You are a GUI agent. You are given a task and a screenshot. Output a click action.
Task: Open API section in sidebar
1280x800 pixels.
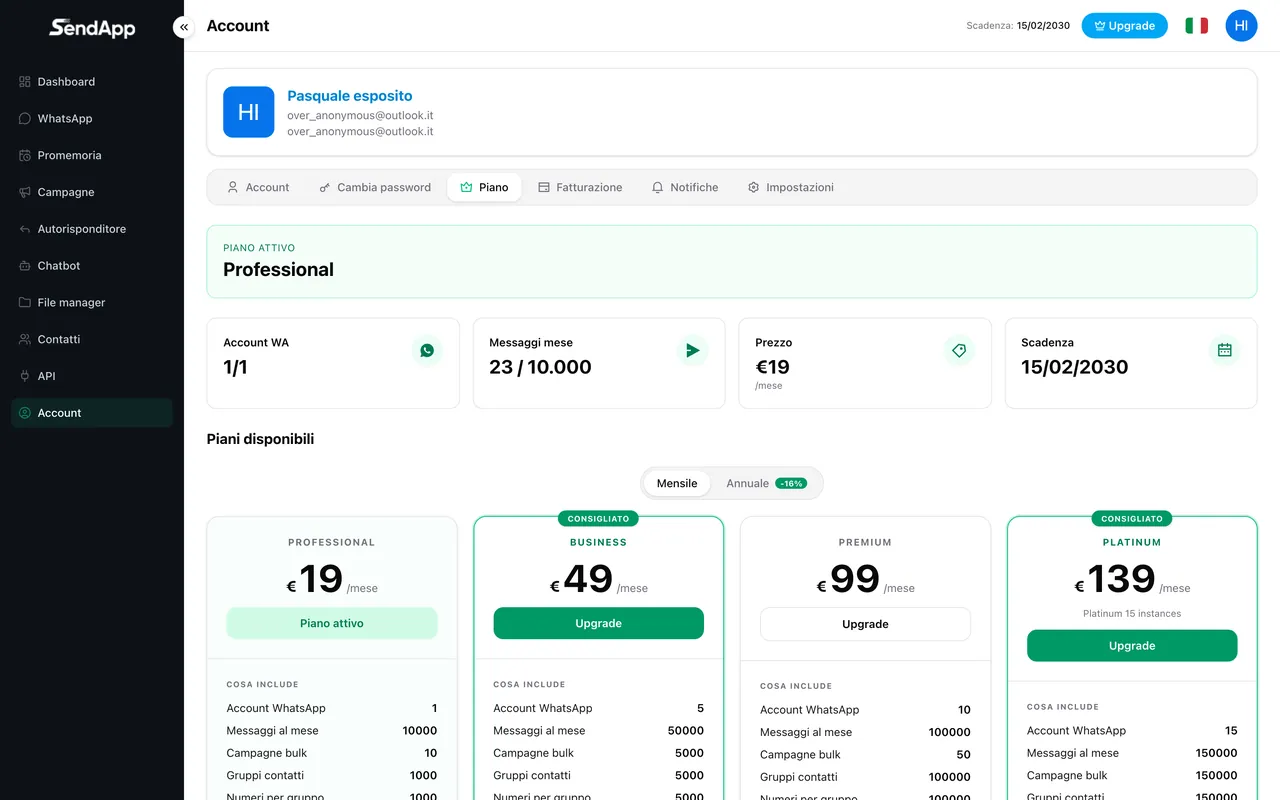[92, 376]
